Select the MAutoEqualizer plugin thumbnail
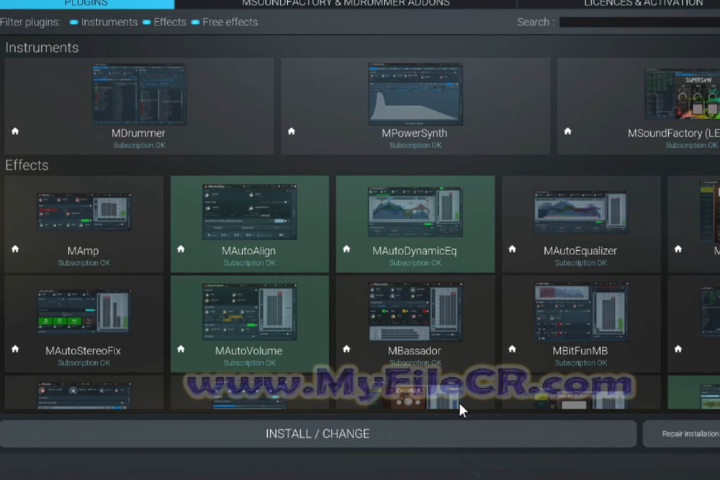 [x=581, y=212]
